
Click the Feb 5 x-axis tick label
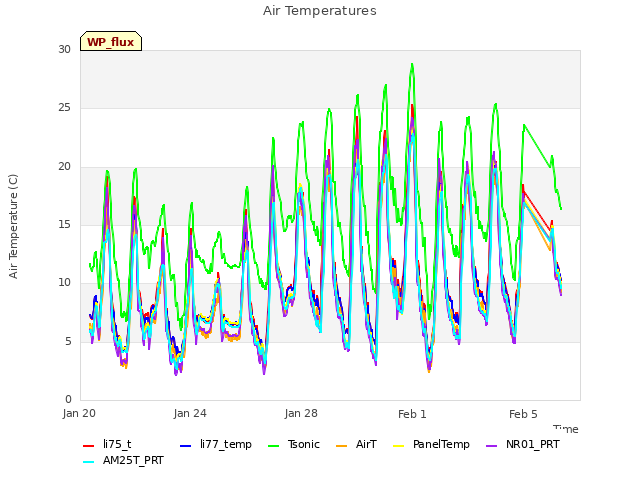[x=523, y=414]
